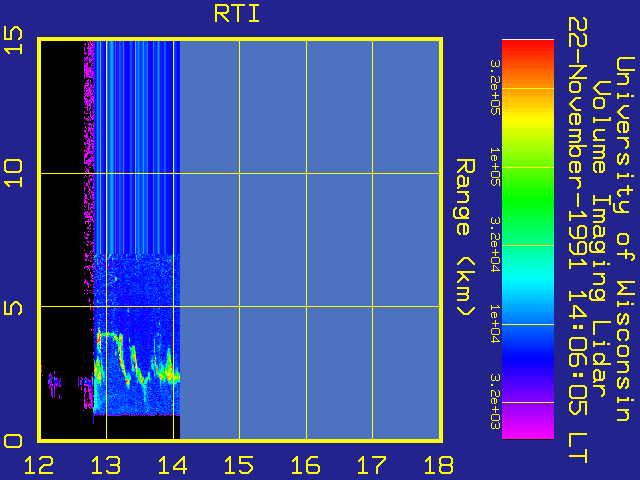
Task: Click the x-axis label 16
Action: tap(306, 465)
